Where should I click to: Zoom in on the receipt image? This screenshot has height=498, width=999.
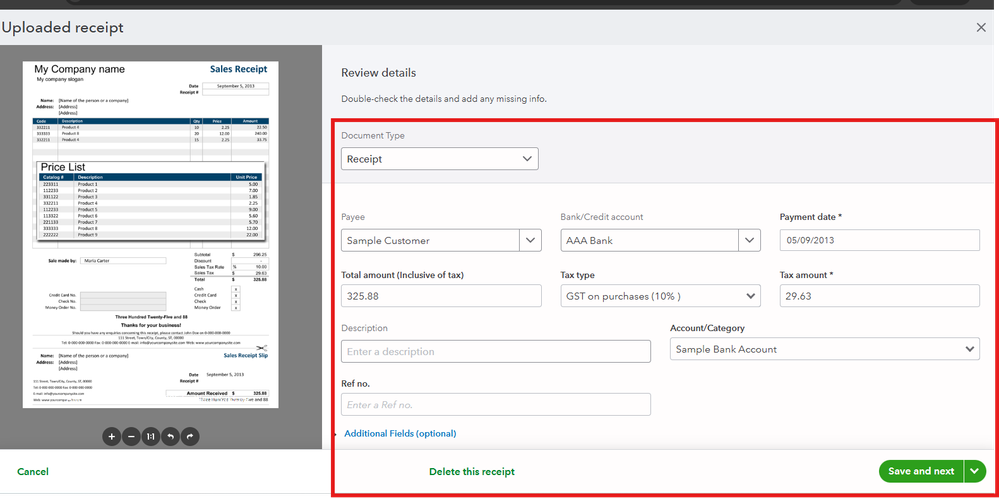(x=111, y=436)
